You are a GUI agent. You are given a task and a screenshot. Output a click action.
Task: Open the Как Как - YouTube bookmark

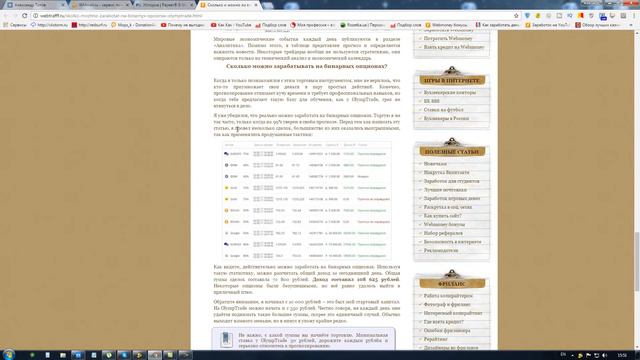point(231,25)
